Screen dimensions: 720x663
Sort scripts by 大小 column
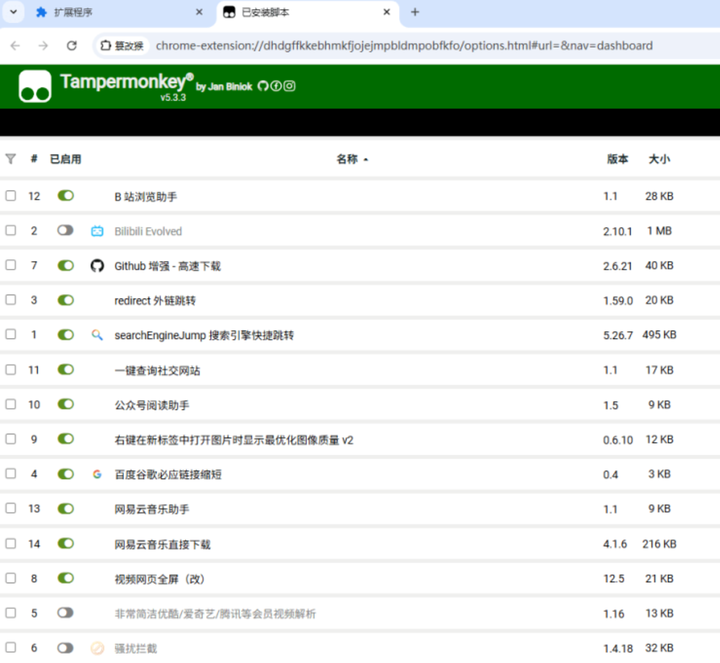coord(659,159)
